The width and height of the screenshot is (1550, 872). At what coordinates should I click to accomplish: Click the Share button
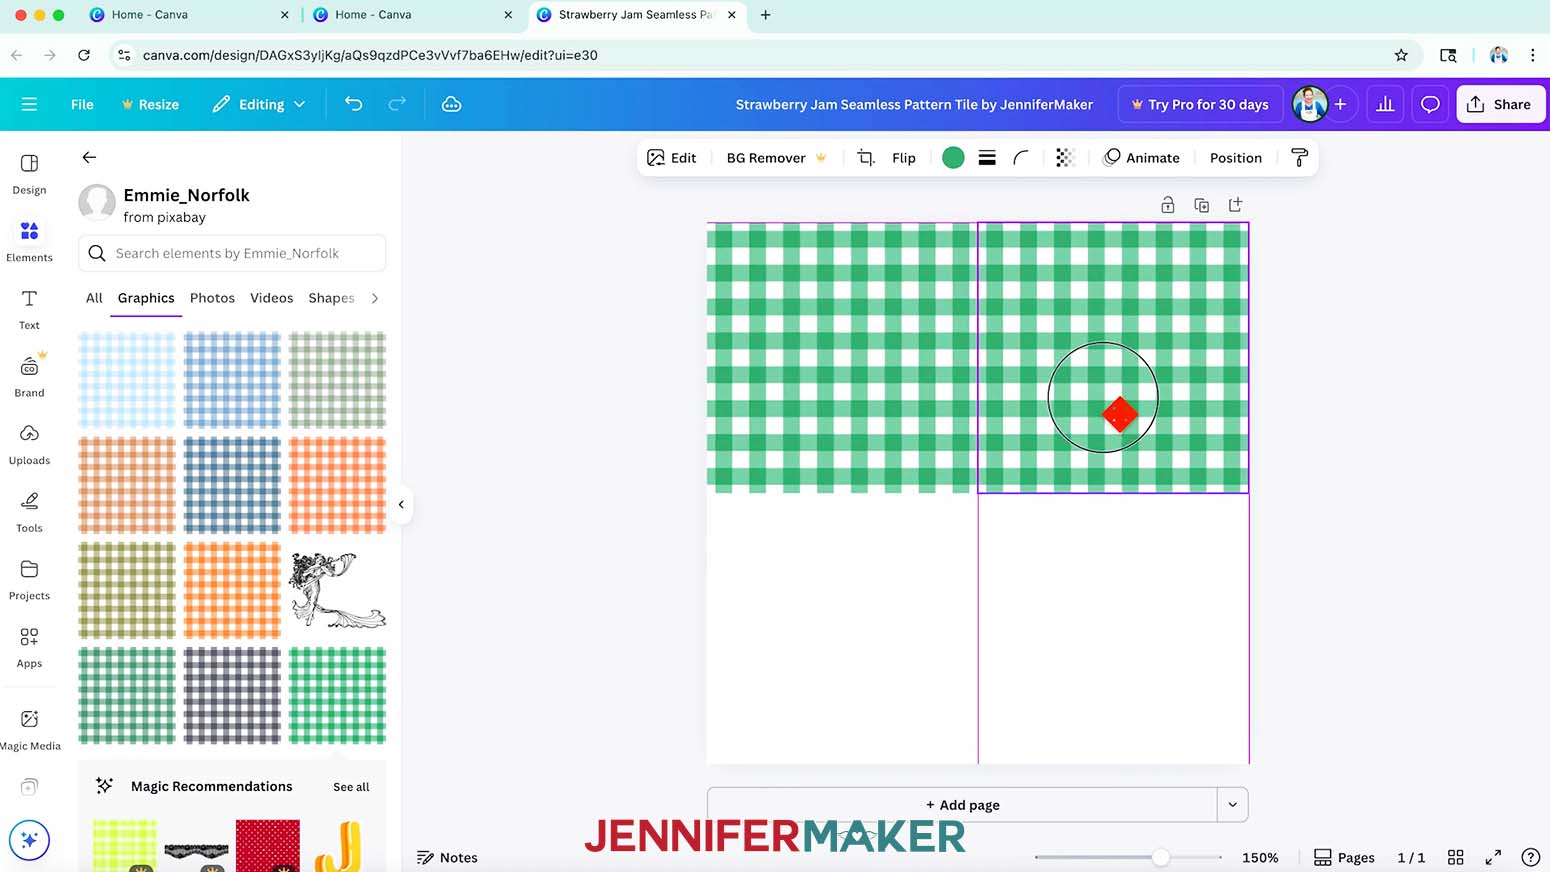pos(1500,104)
